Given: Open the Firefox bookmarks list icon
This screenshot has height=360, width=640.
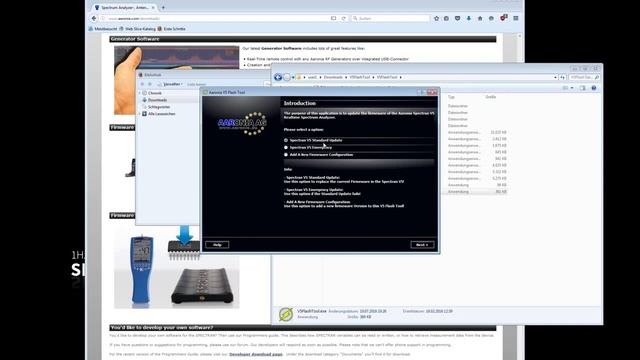Looking at the screenshot, I should pos(447,18).
